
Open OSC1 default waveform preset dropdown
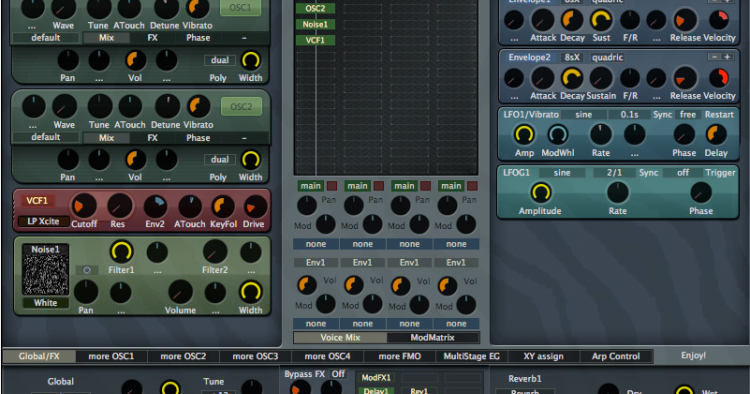pyautogui.click(x=45, y=38)
